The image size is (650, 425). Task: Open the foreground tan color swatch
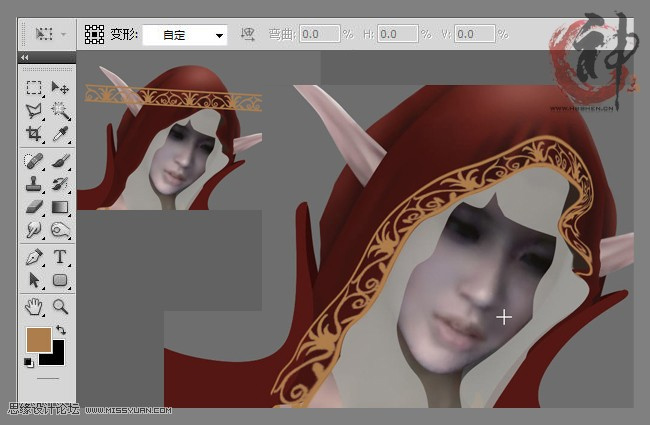point(39,340)
